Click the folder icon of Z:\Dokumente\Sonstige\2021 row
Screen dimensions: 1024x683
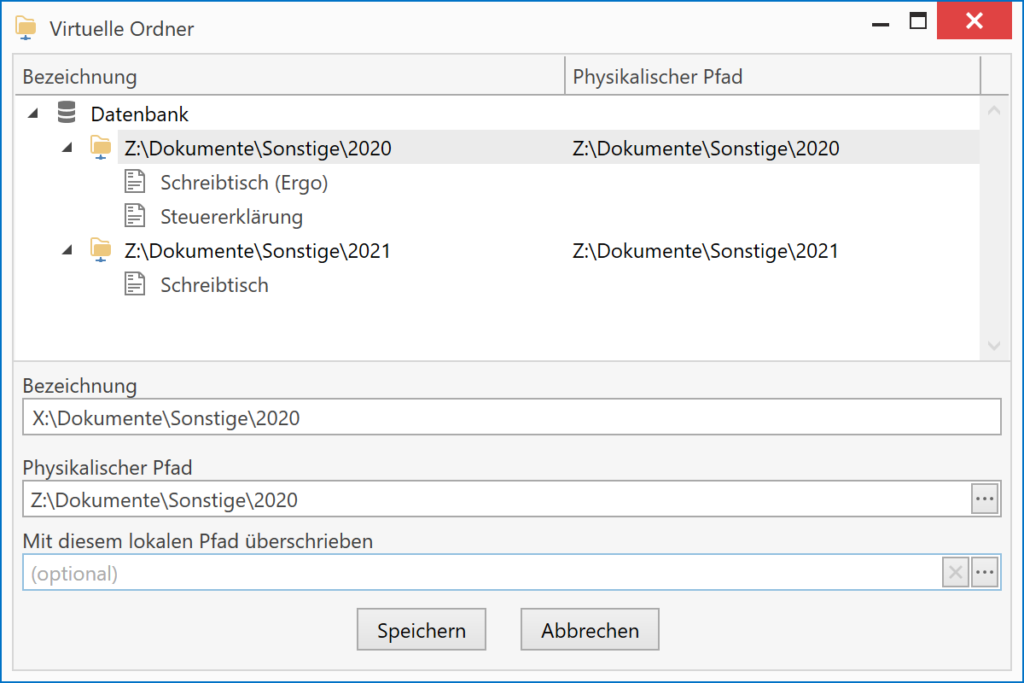[x=101, y=250]
